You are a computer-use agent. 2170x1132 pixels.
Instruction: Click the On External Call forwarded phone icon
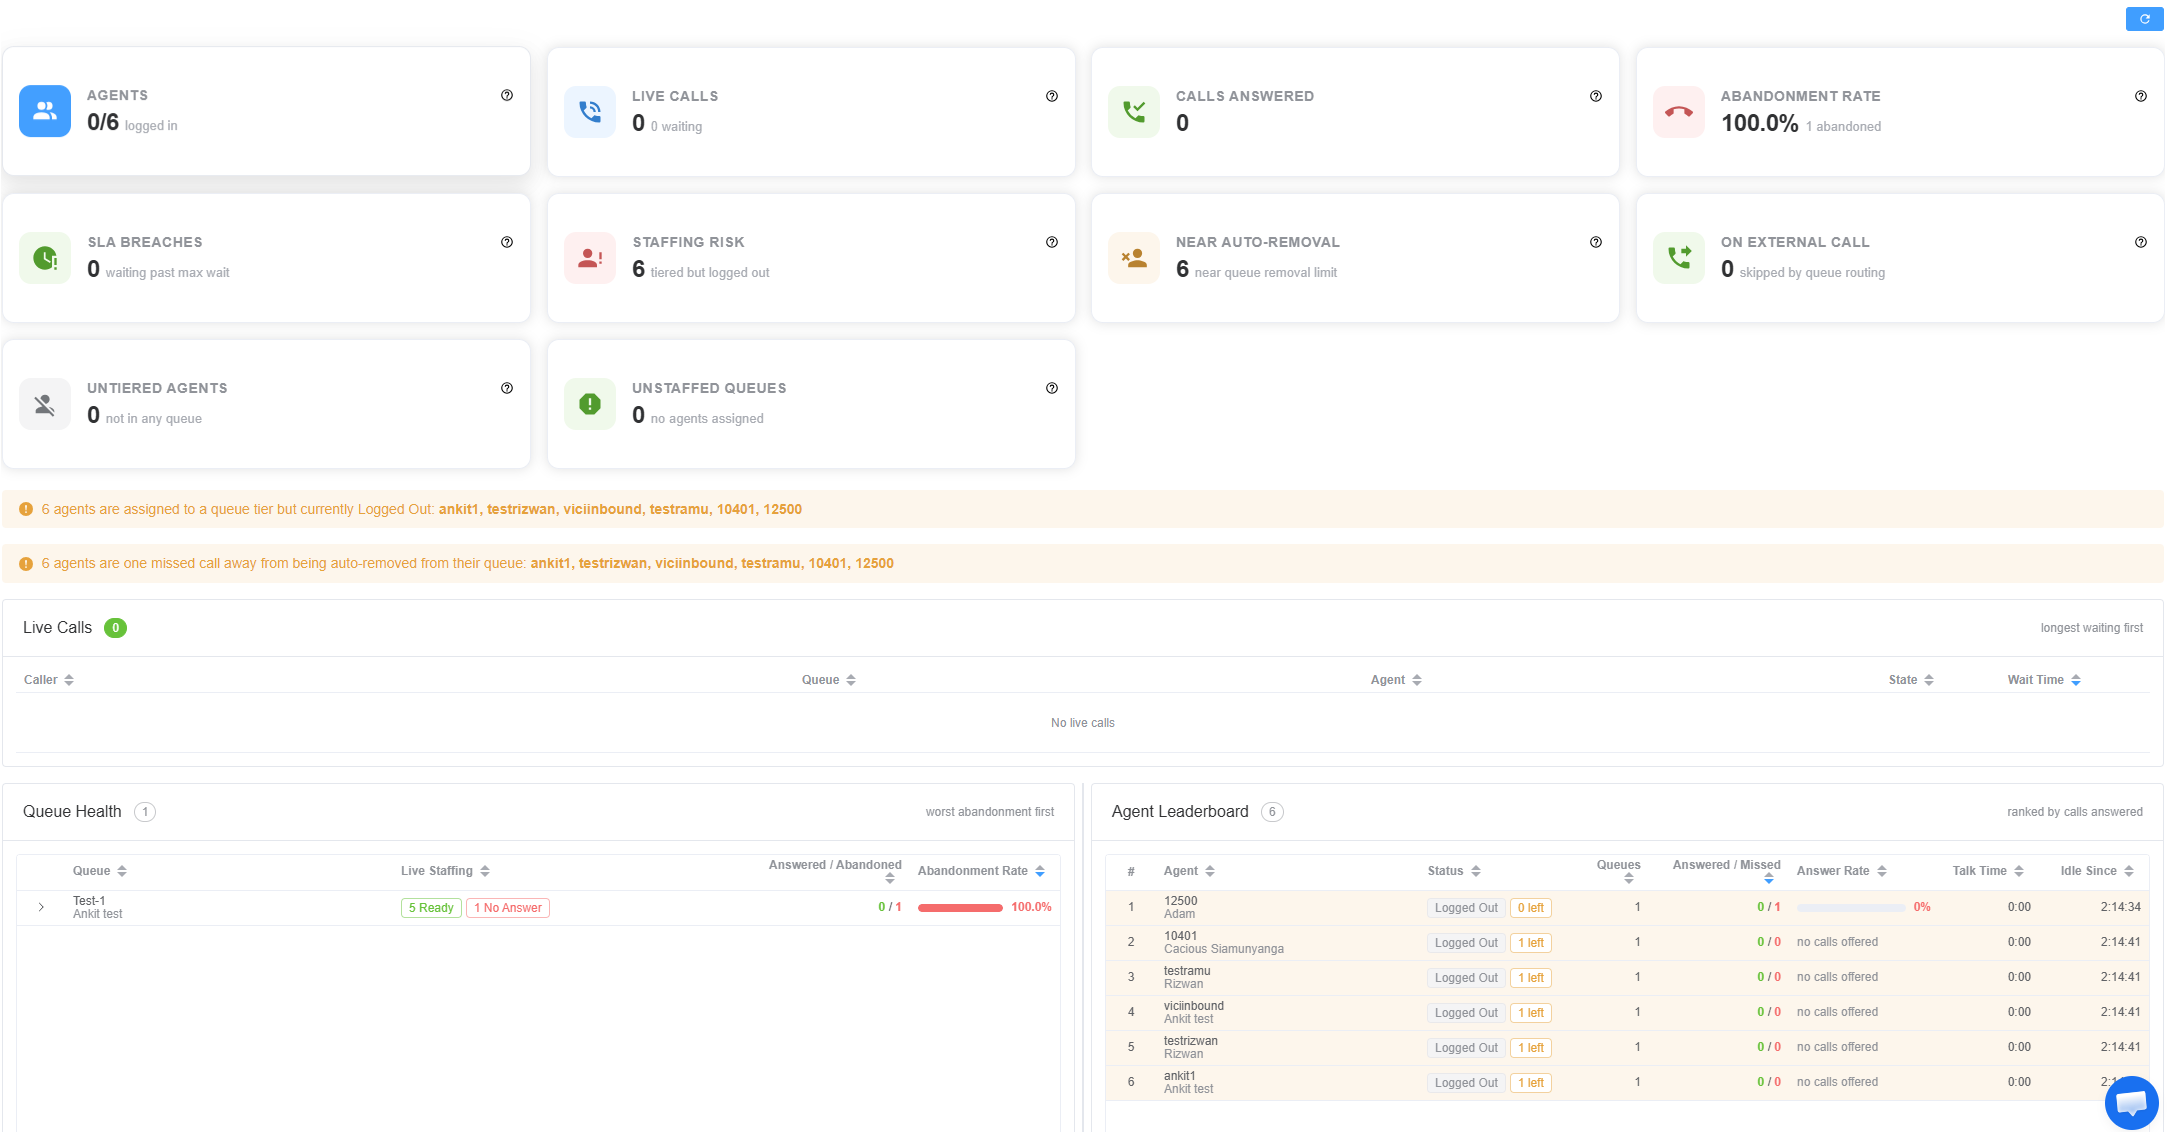pyautogui.click(x=1679, y=258)
